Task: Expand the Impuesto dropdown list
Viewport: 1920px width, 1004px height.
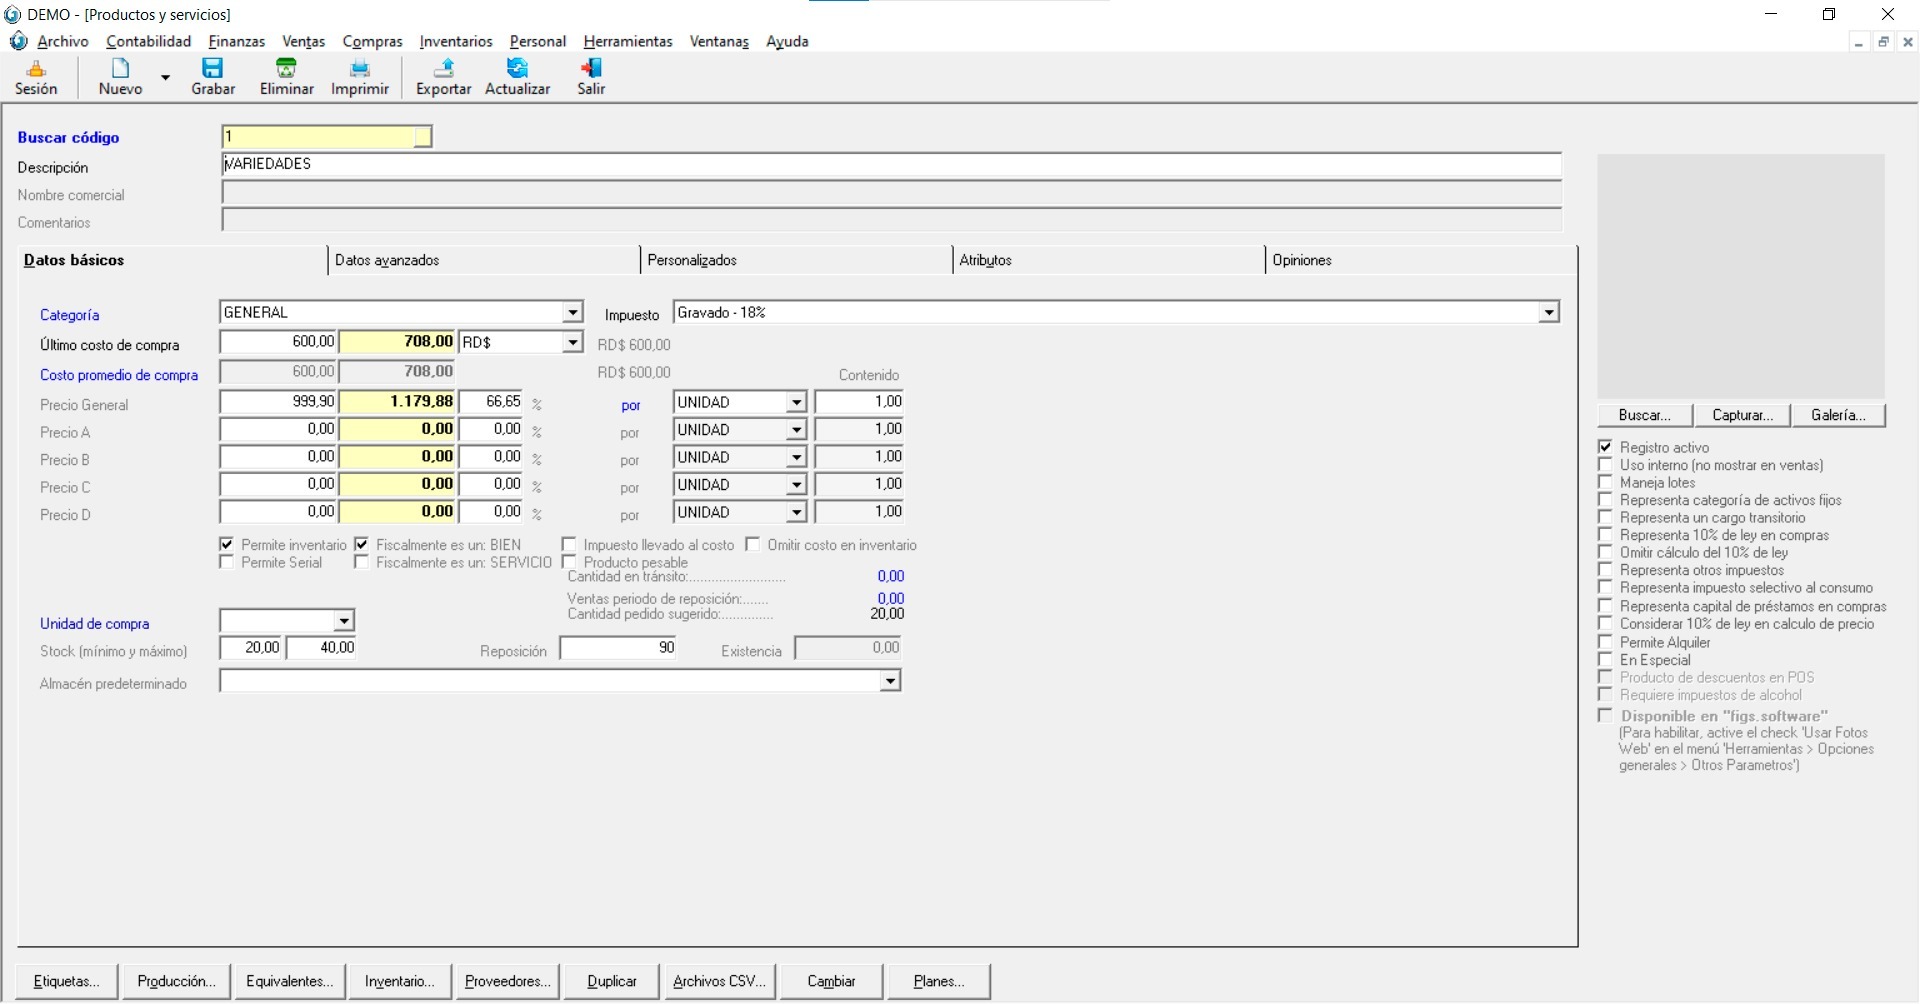Action: 1548,313
